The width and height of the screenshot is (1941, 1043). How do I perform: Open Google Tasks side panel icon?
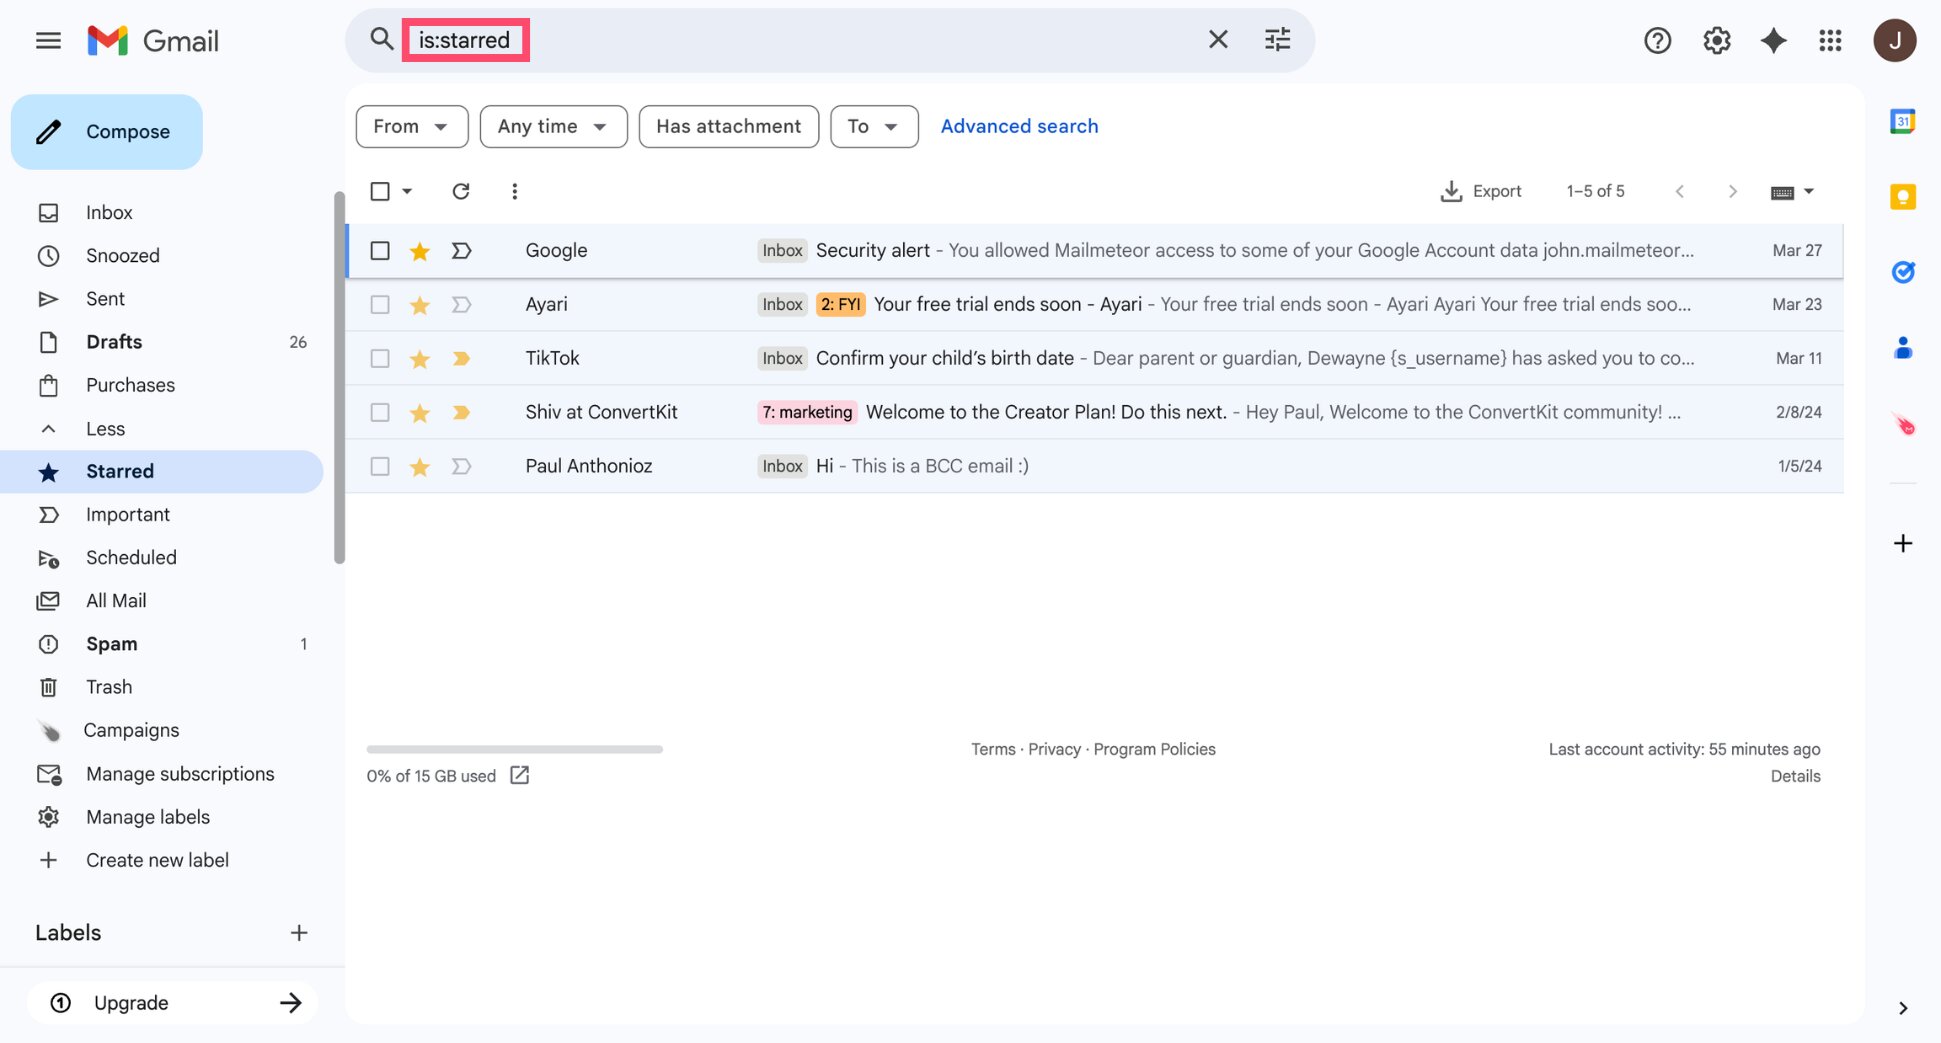(1902, 272)
